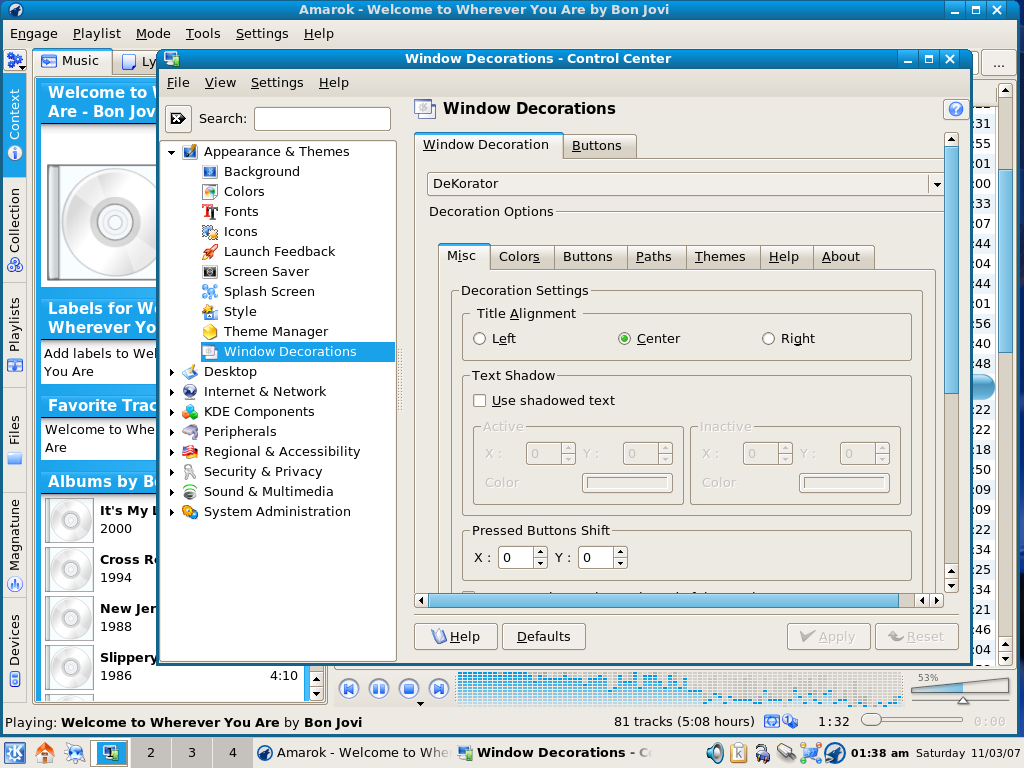Click the Klipper clipboard tray icon
The height and width of the screenshot is (768, 1024).
(x=739, y=753)
